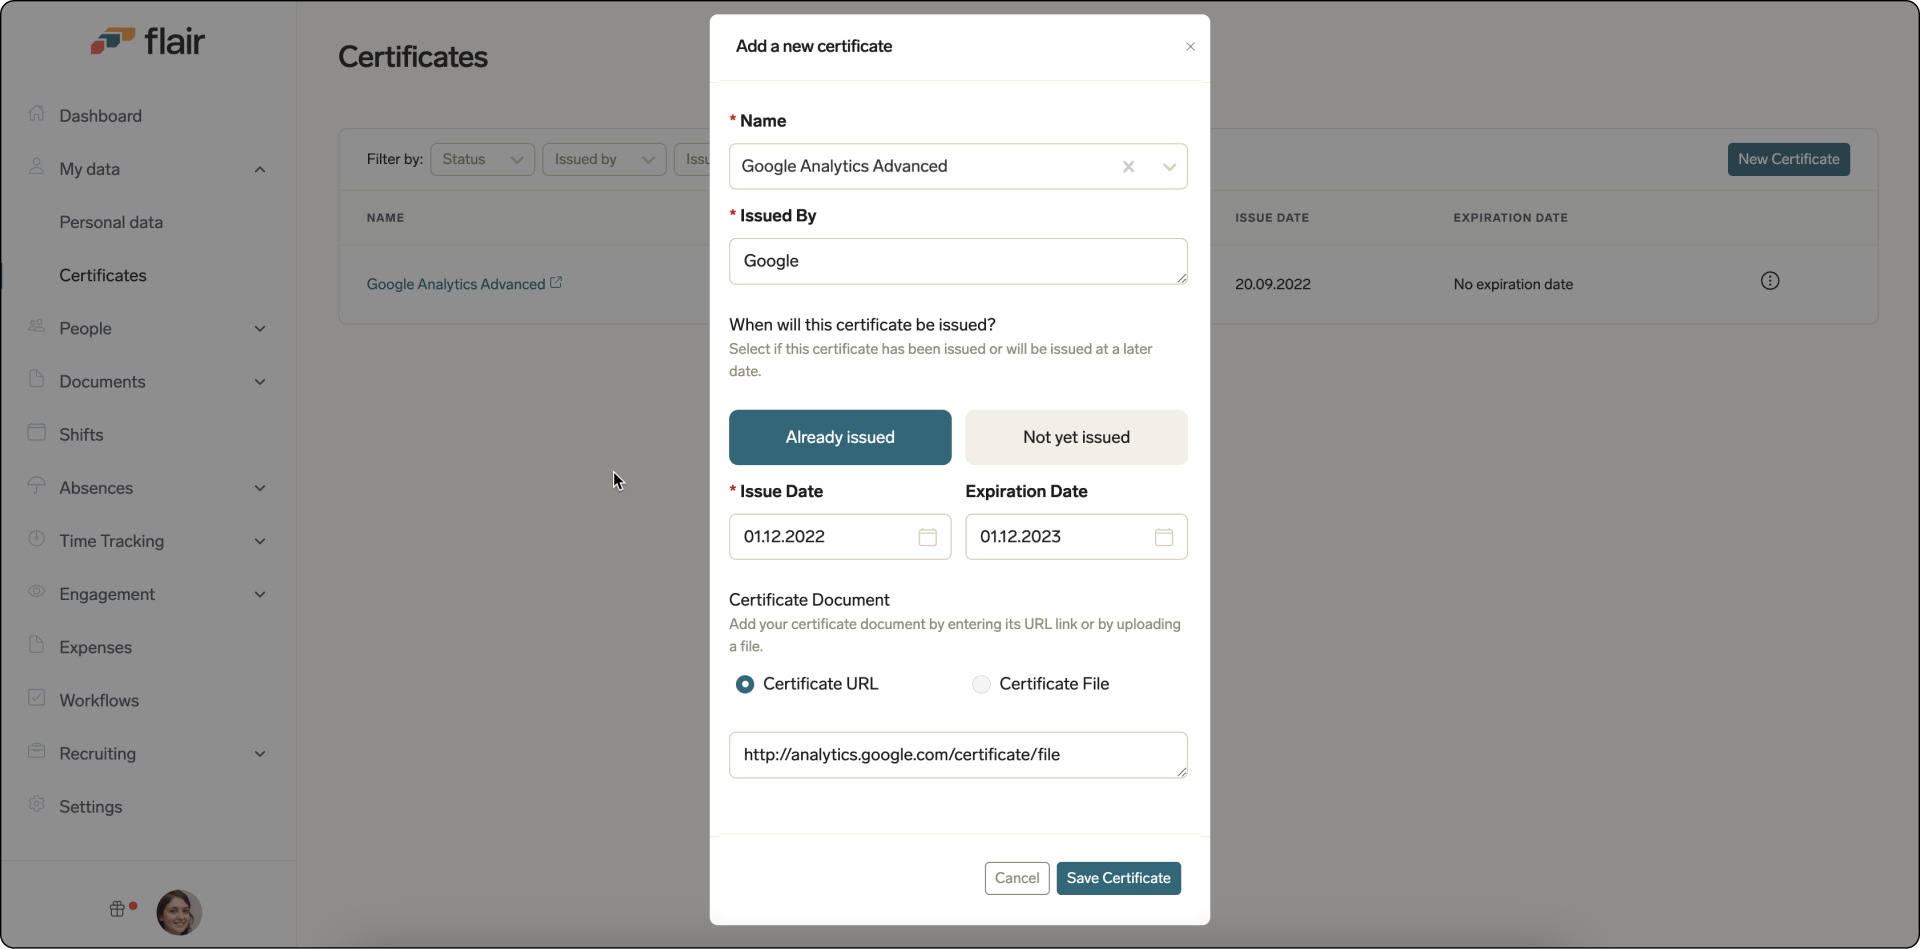Open the Settings section
Screen dimensions: 1920x949
(90, 807)
